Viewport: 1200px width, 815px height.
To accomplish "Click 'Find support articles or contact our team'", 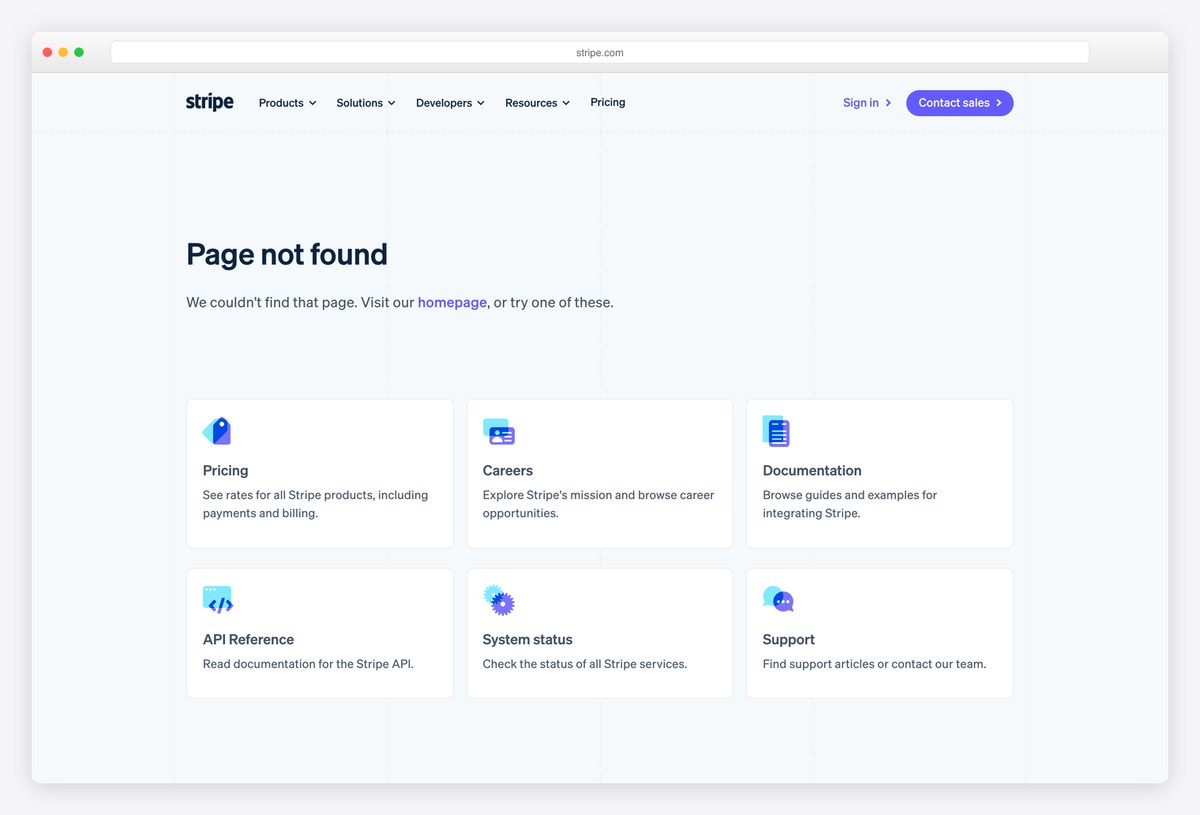I will tap(875, 664).
